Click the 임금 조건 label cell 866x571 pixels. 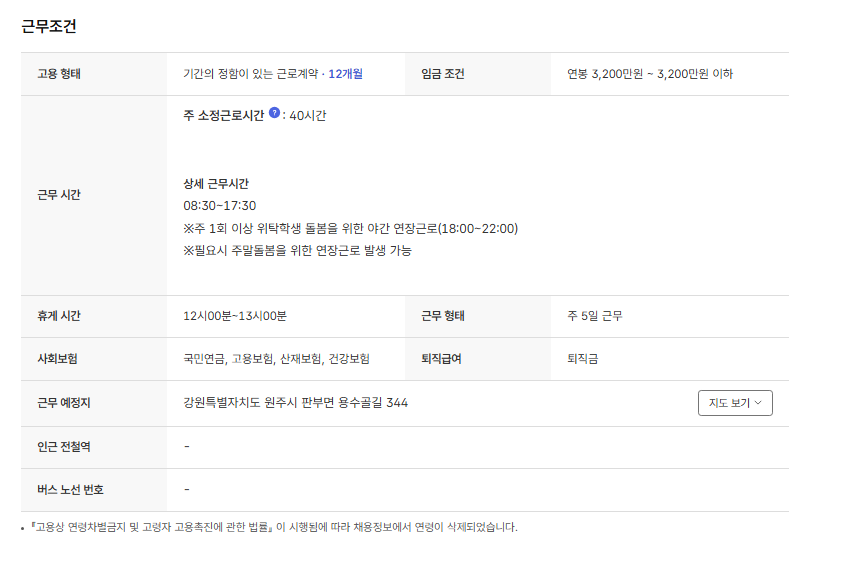tap(443, 74)
